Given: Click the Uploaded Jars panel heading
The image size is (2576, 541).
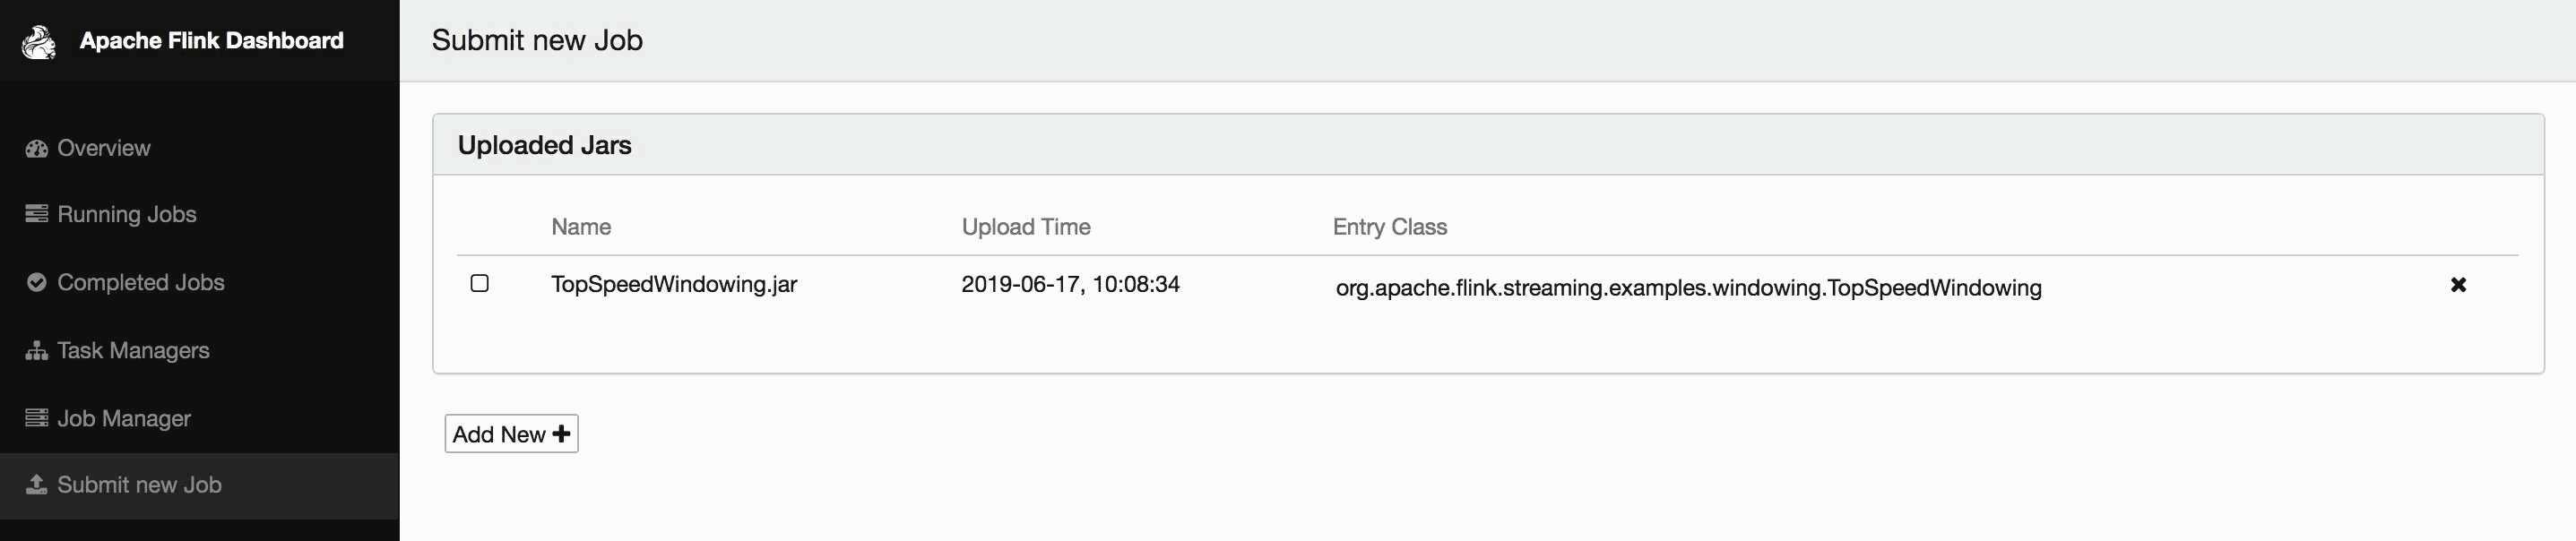Looking at the screenshot, I should click(544, 145).
